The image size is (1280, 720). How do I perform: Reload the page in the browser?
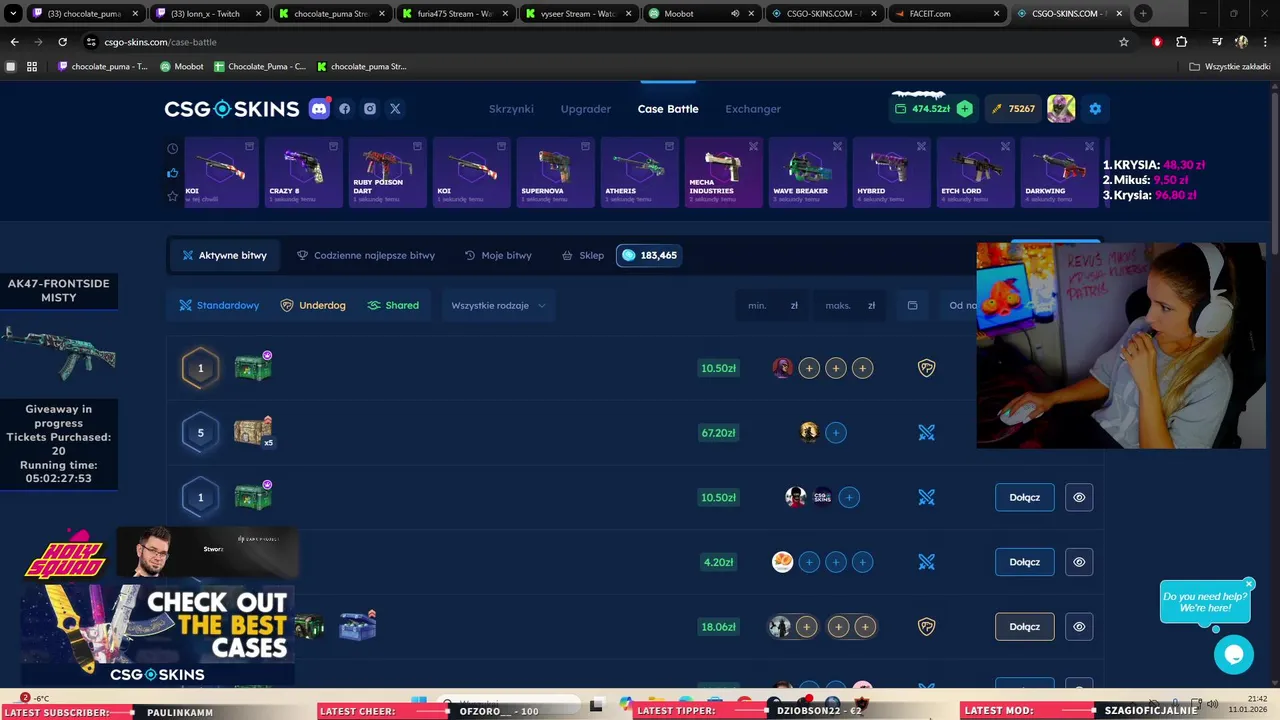tap(62, 42)
